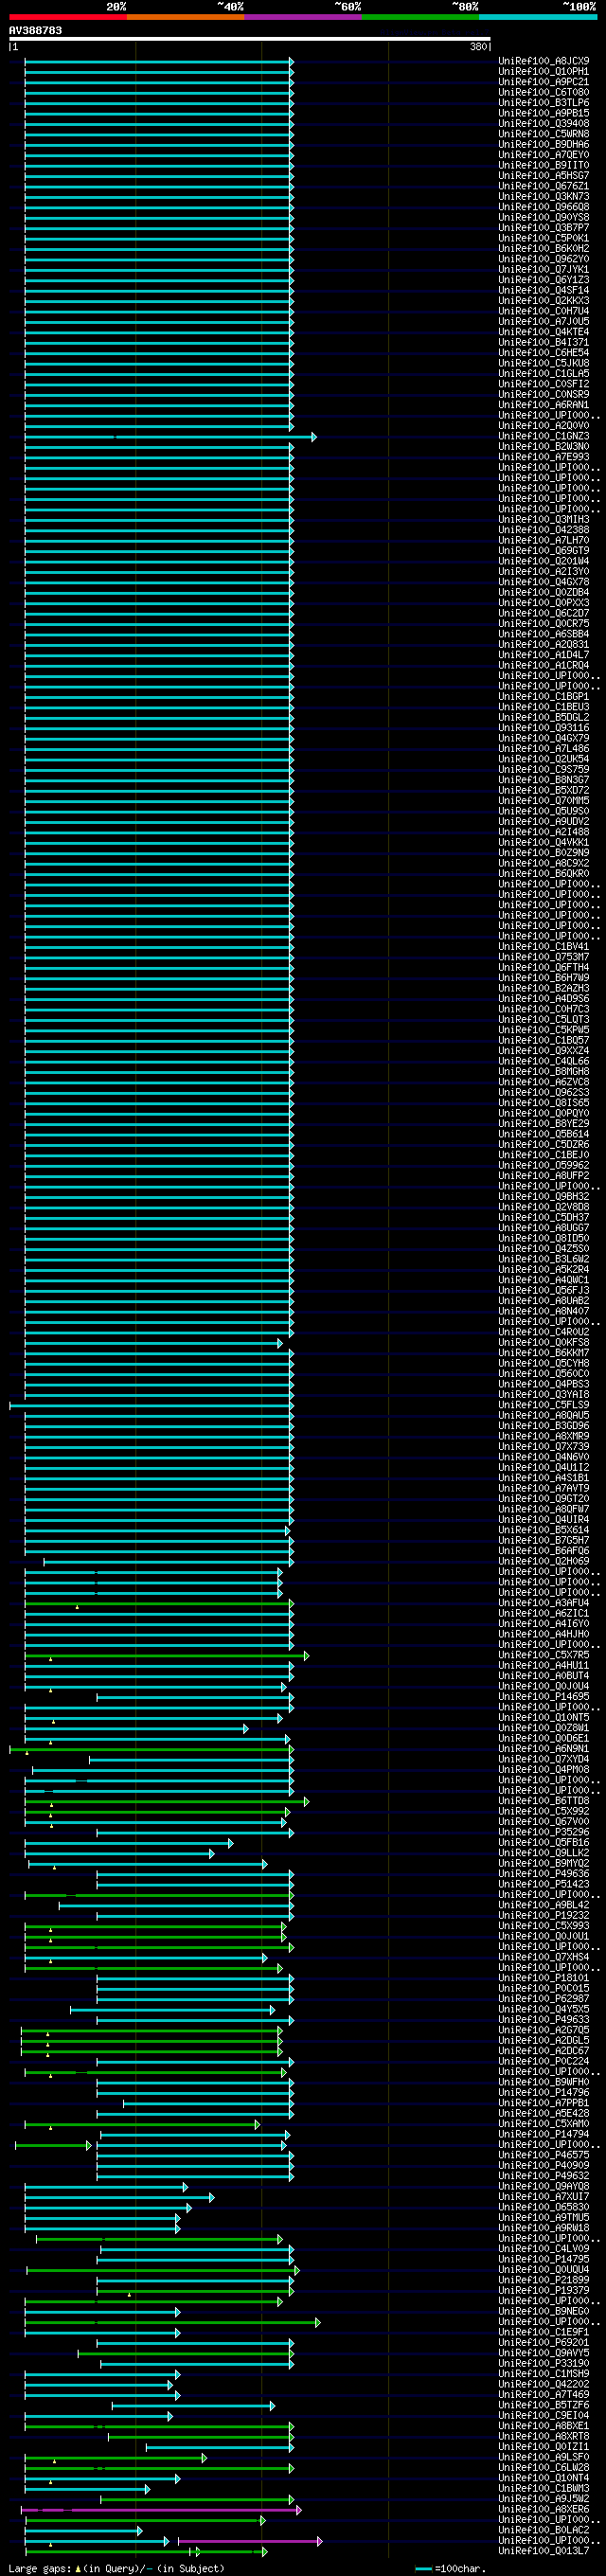Click hit UniRef100_Q7XHS4
The height and width of the screenshot is (2576, 606).
click(x=544, y=1958)
